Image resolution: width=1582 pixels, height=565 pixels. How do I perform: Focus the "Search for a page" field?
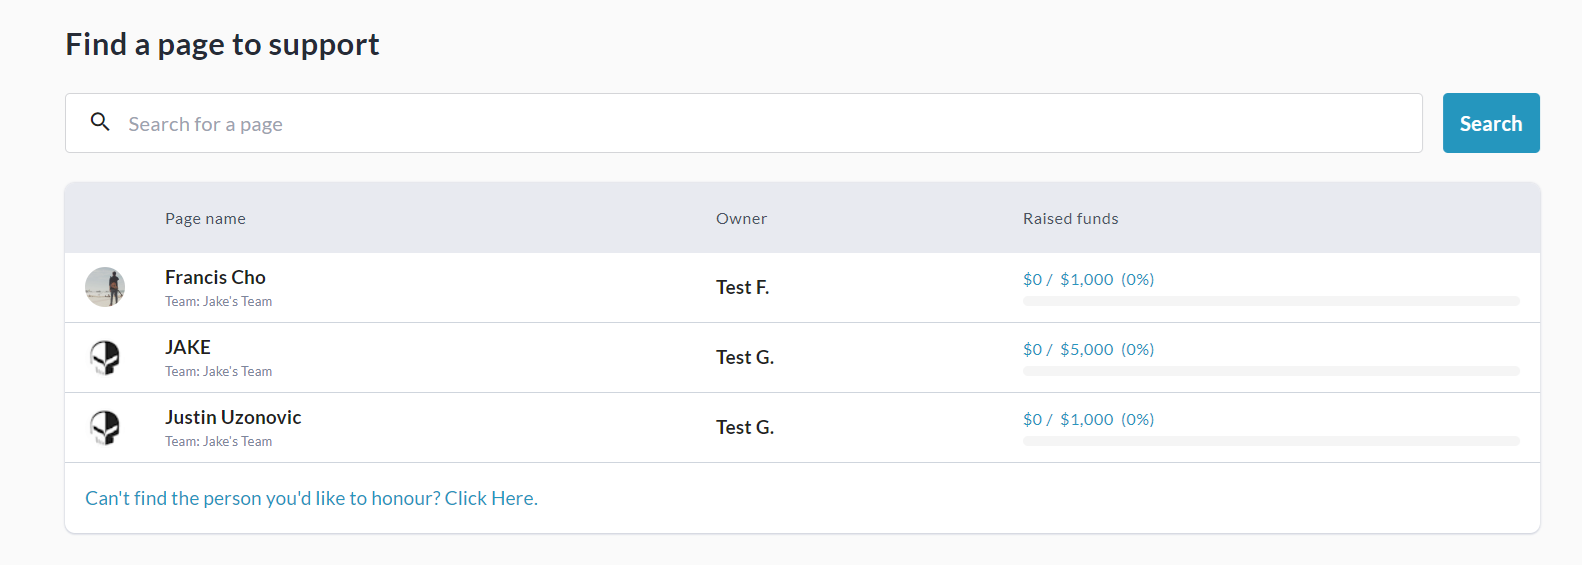(x=760, y=123)
